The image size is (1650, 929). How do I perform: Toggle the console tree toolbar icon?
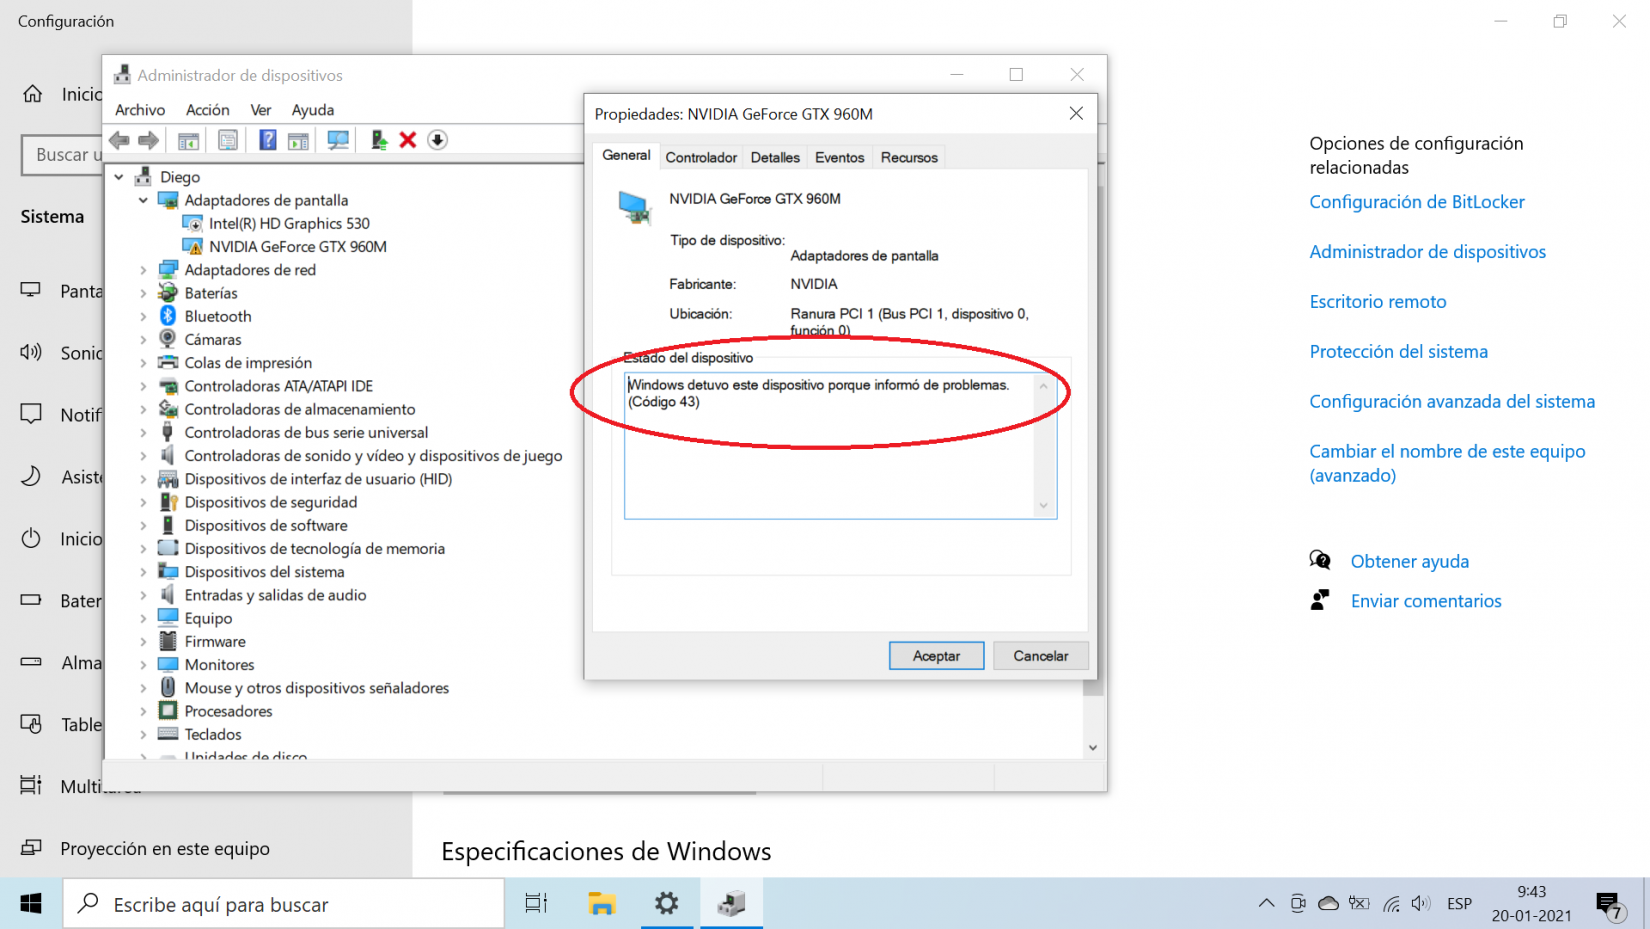click(x=188, y=140)
